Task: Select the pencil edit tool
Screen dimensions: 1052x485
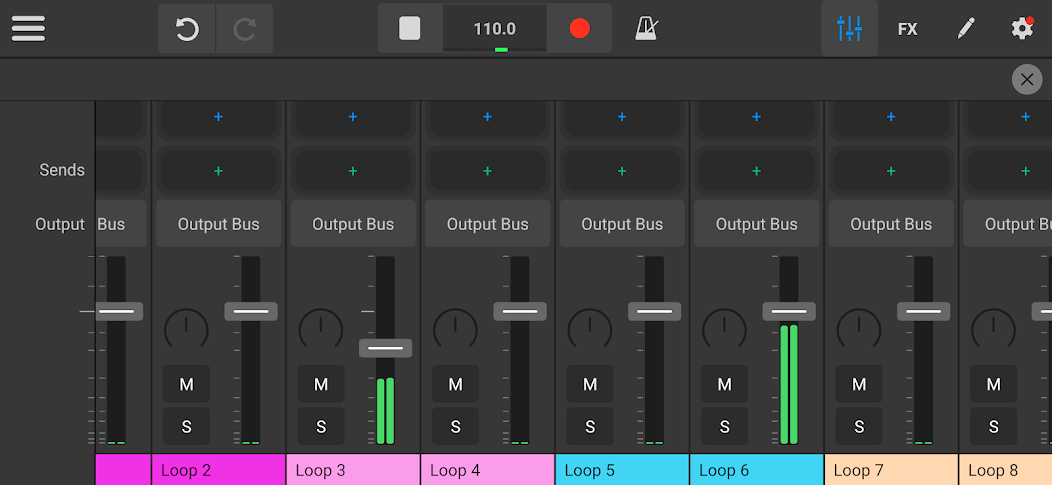Action: (965, 28)
